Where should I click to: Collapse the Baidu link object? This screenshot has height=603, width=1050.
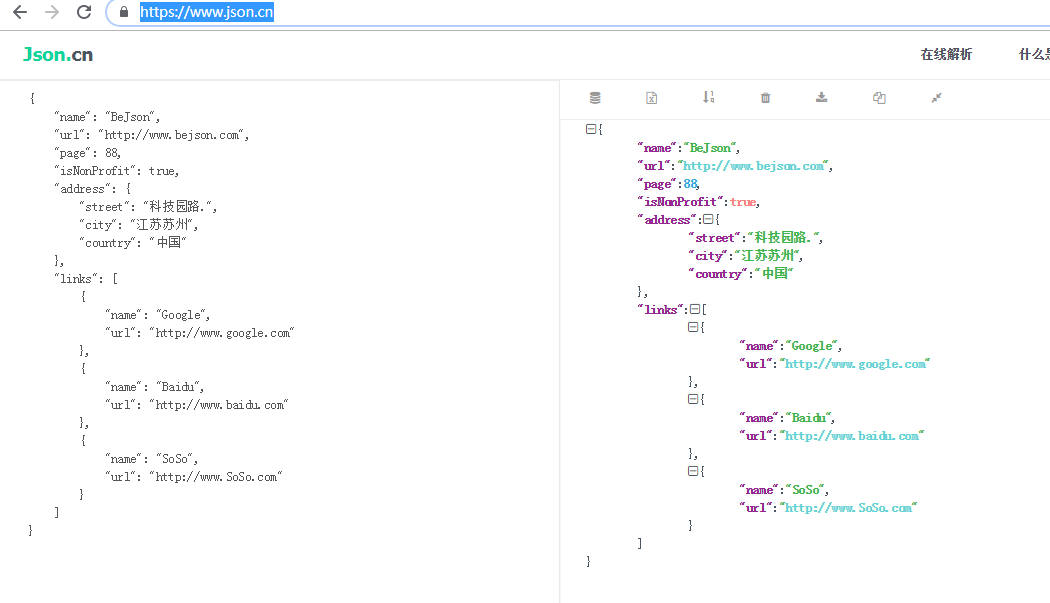(x=693, y=399)
